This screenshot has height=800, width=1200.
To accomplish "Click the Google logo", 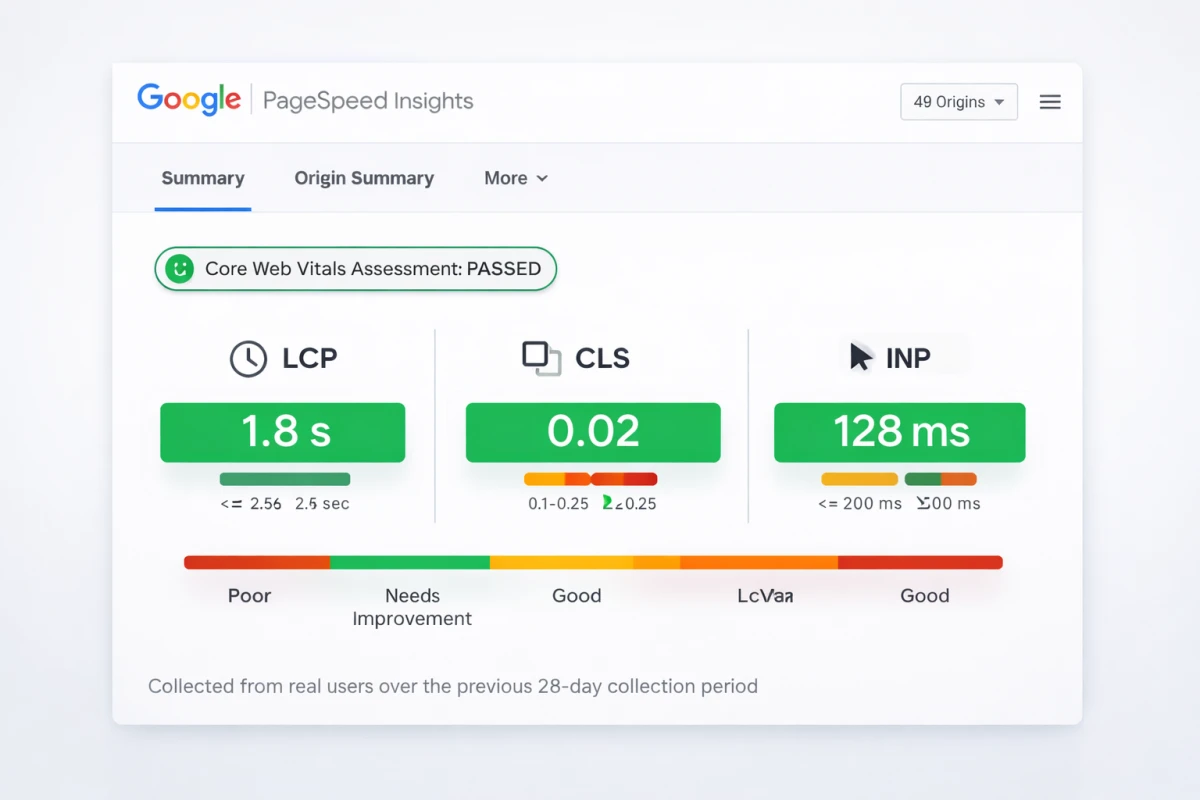I will coord(188,99).
